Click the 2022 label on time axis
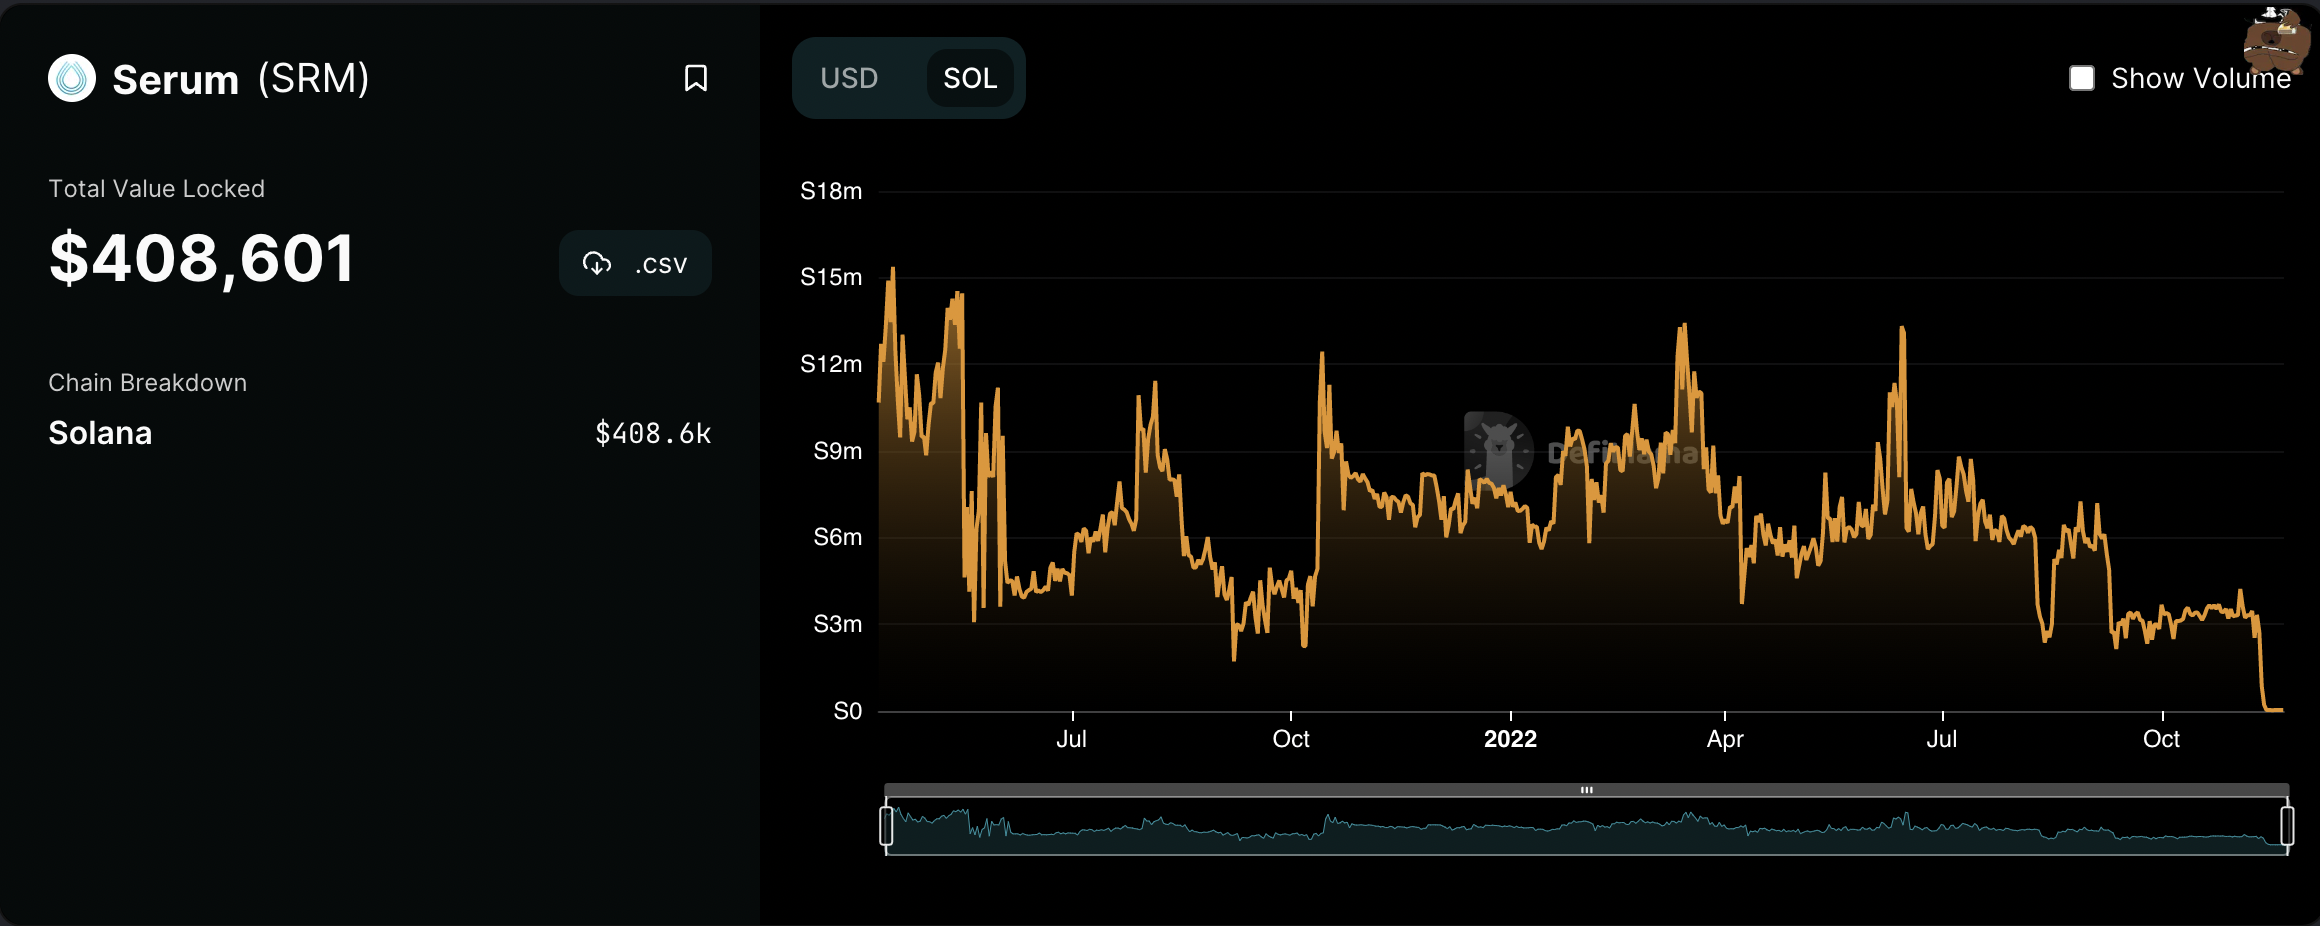This screenshot has width=2320, height=926. [x=1510, y=739]
